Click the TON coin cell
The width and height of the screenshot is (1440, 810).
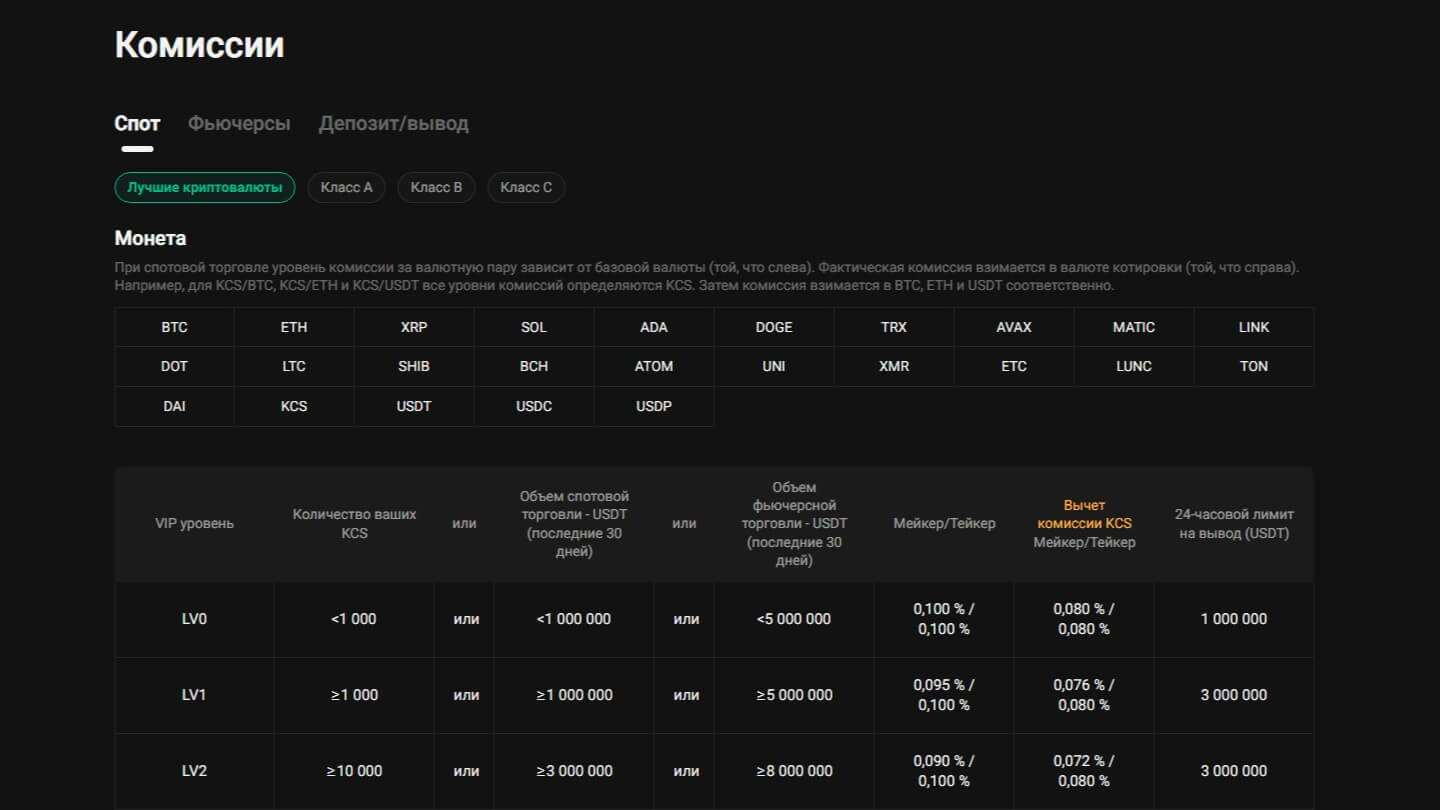(x=1254, y=366)
